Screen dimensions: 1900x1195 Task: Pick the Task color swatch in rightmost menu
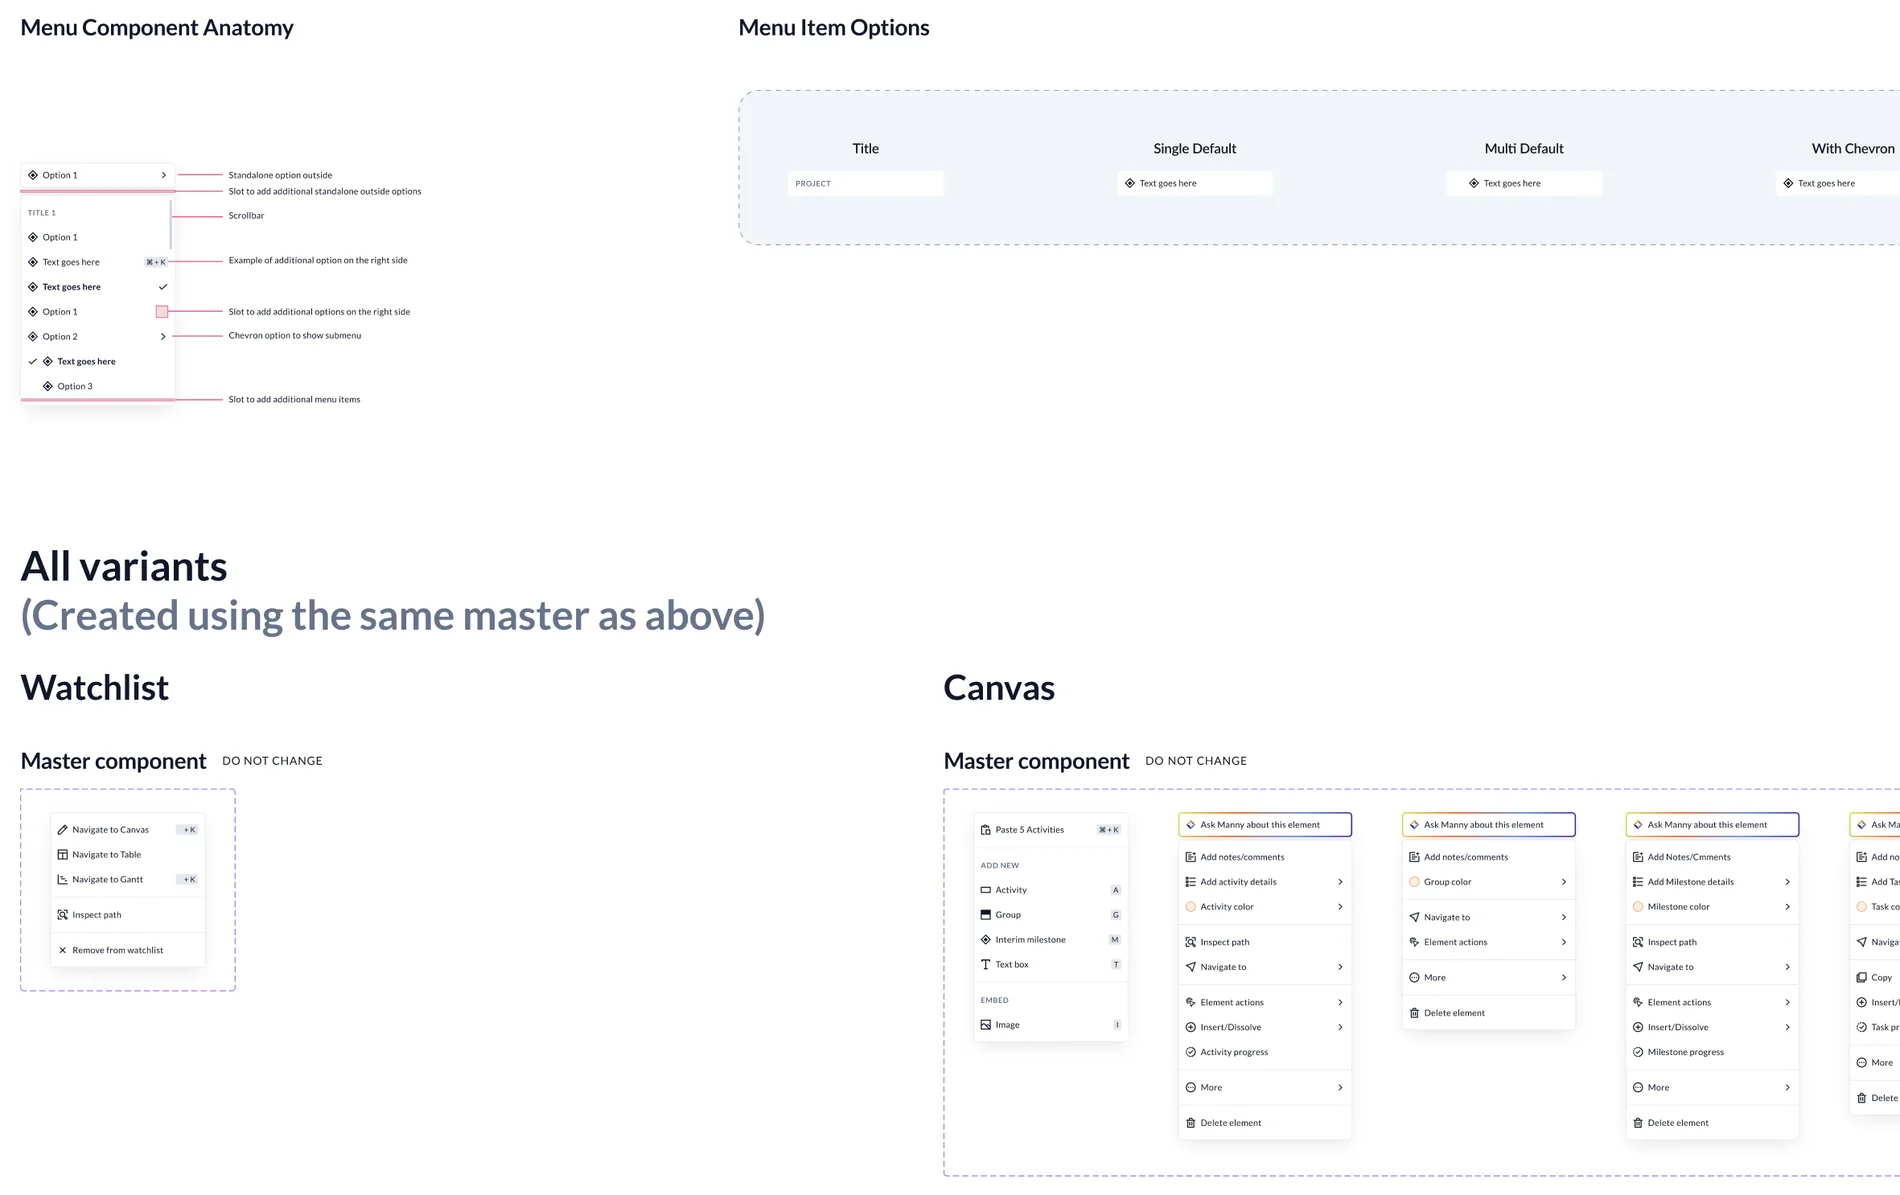(1861, 907)
